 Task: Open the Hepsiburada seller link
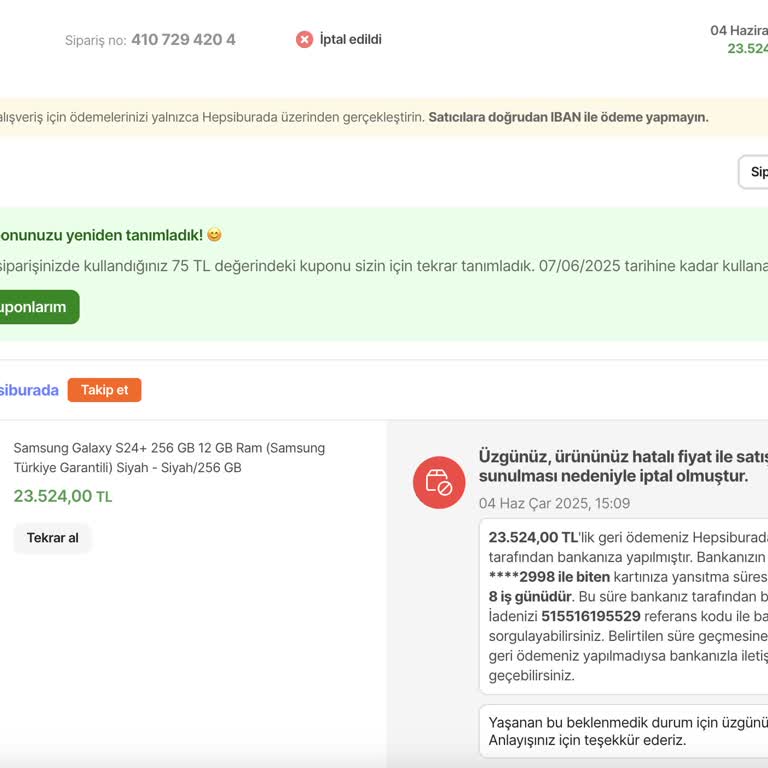[x=29, y=390]
